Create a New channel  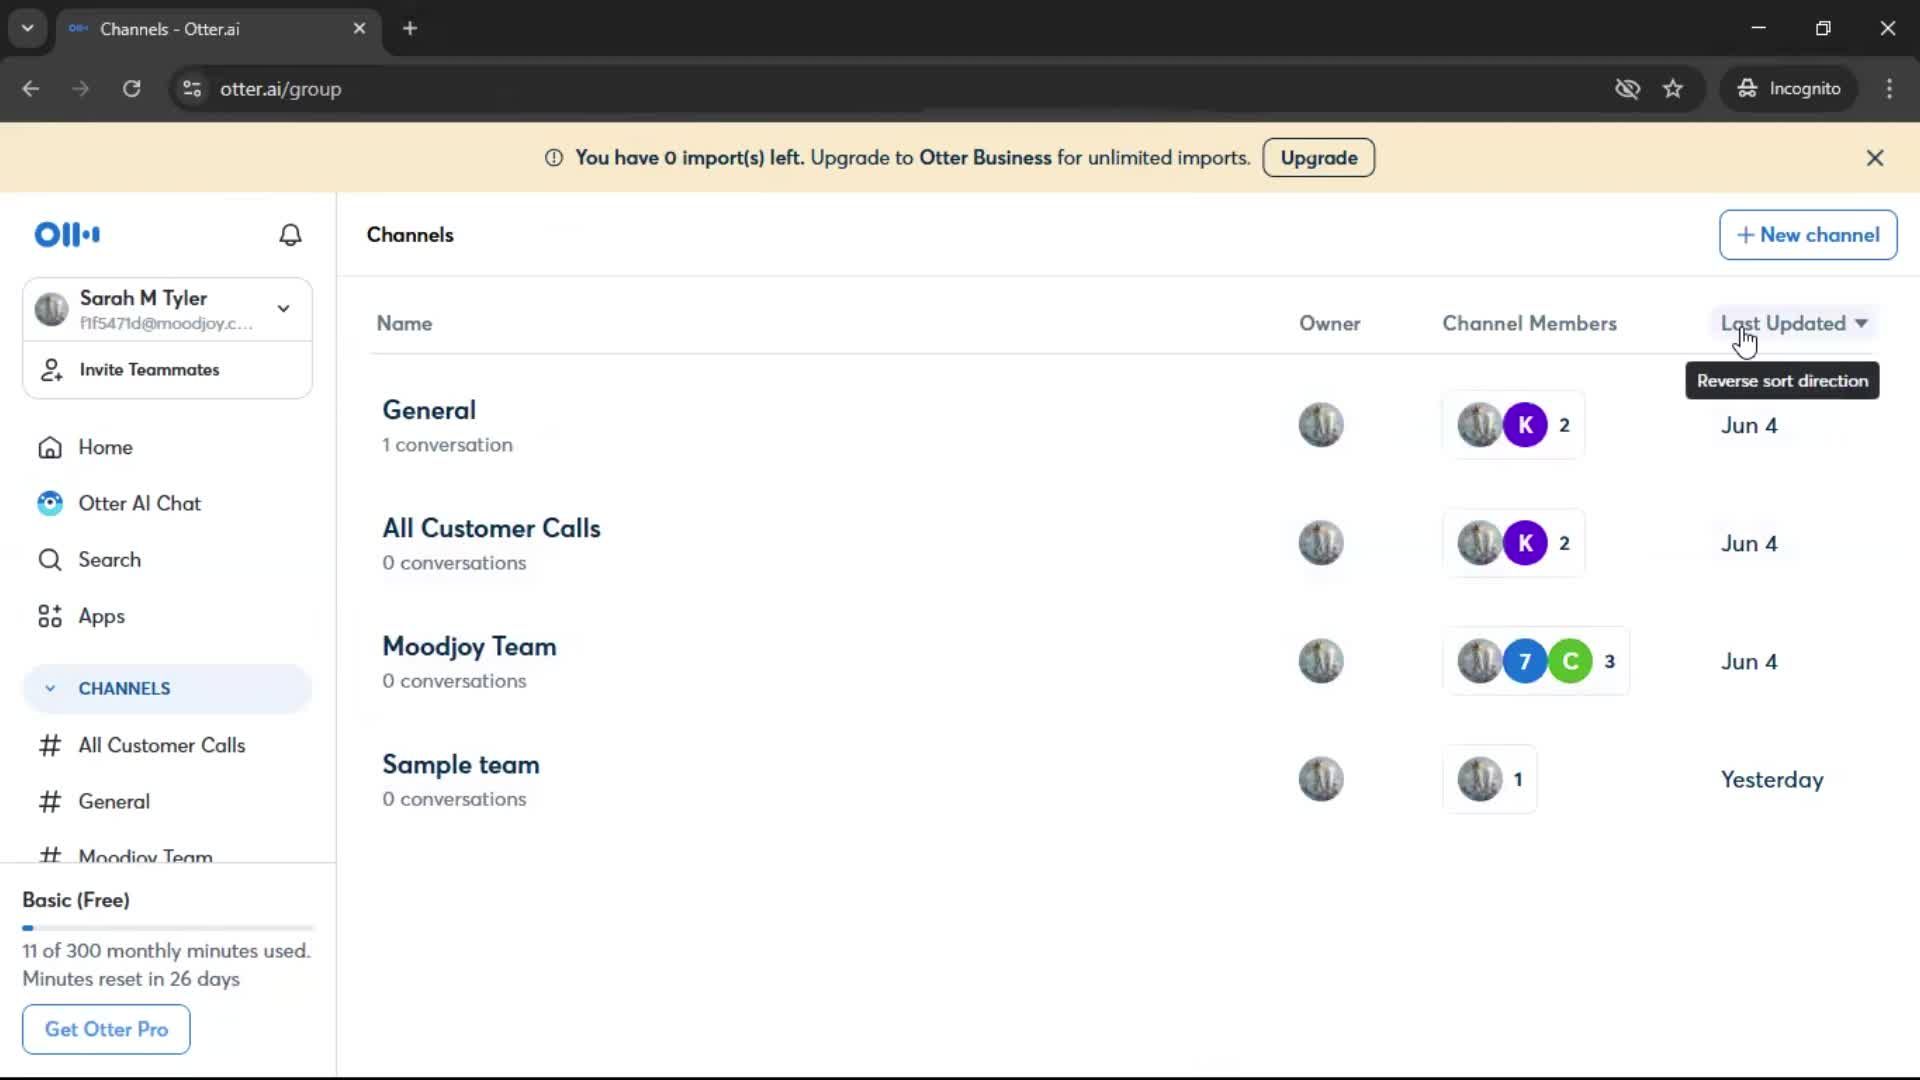pos(1808,235)
